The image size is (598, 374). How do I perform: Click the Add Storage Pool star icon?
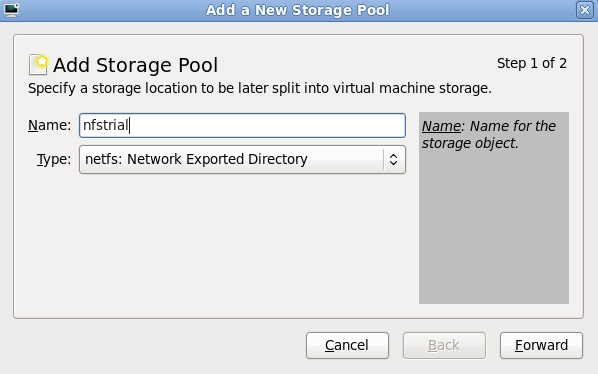point(39,64)
